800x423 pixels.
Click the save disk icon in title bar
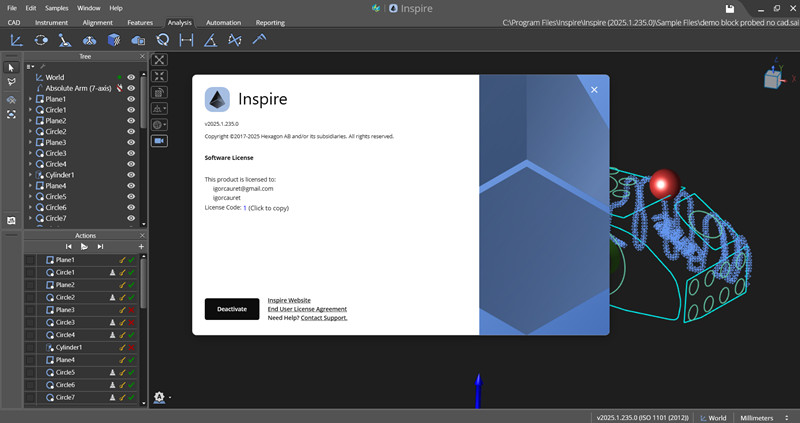click(730, 8)
